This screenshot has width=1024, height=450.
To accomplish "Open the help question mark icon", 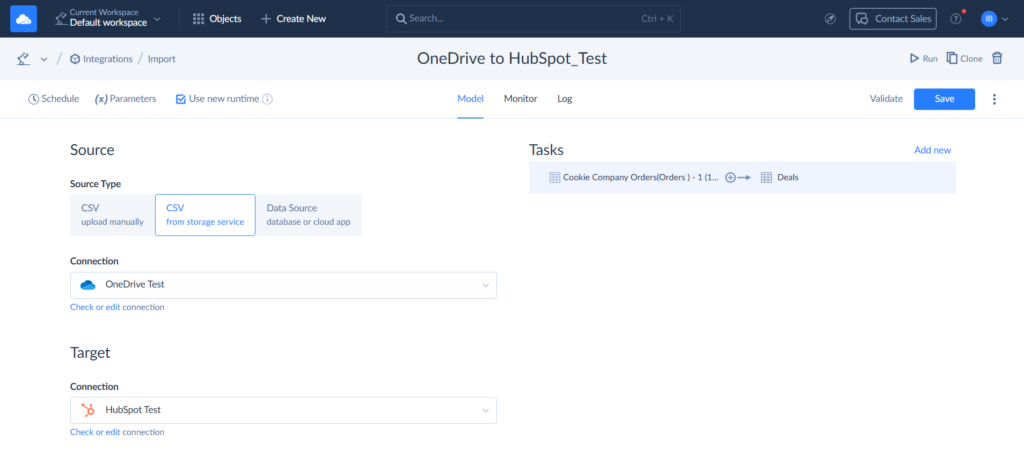I will click(x=955, y=19).
